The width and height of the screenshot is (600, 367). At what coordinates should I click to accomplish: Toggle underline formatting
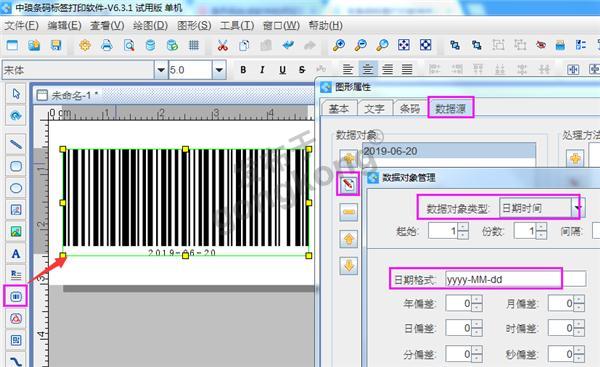click(282, 70)
